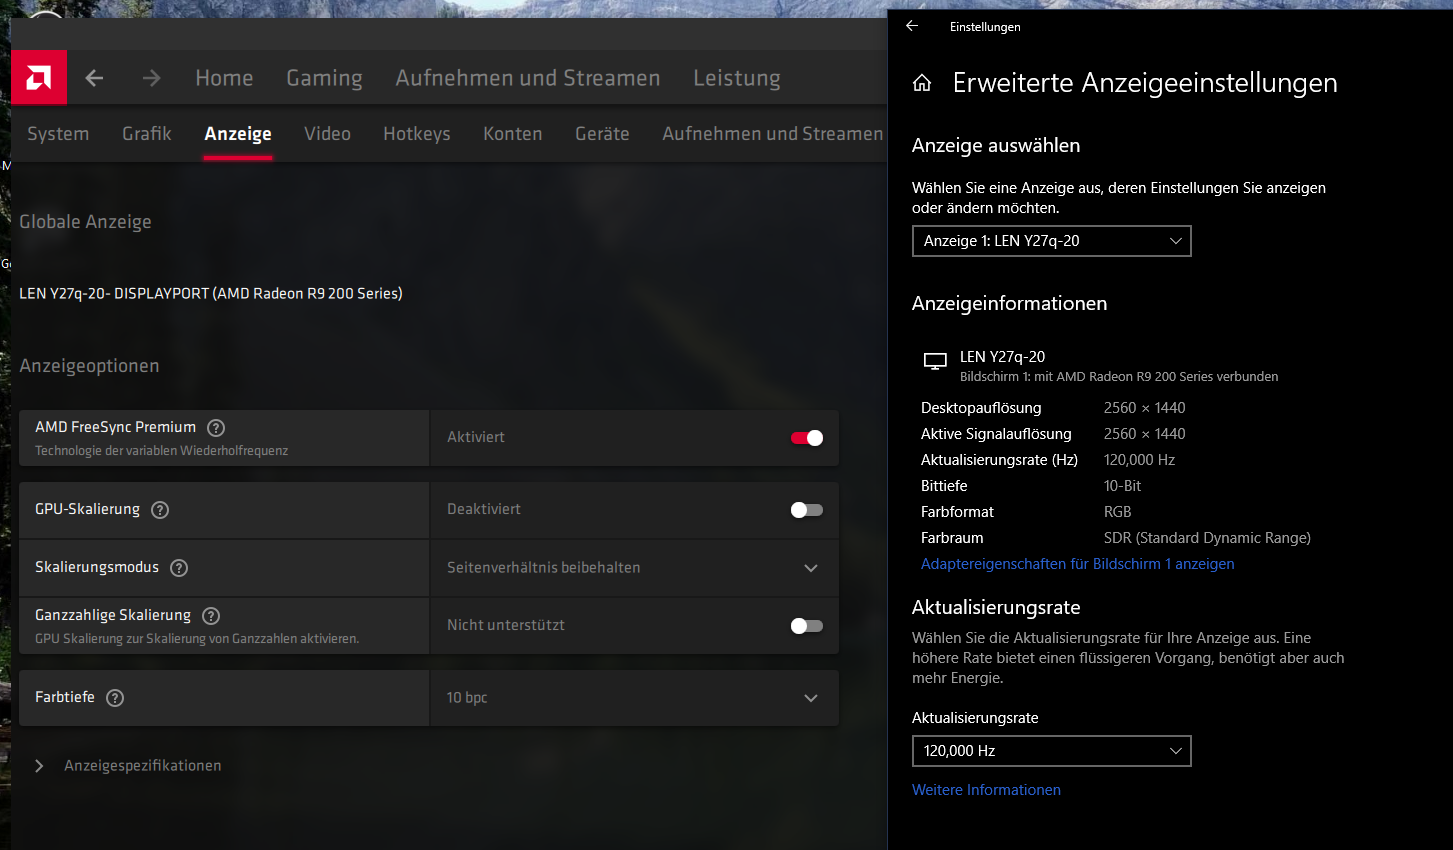Click the home icon in Einstellungen
This screenshot has width=1453, height=850.
(922, 83)
